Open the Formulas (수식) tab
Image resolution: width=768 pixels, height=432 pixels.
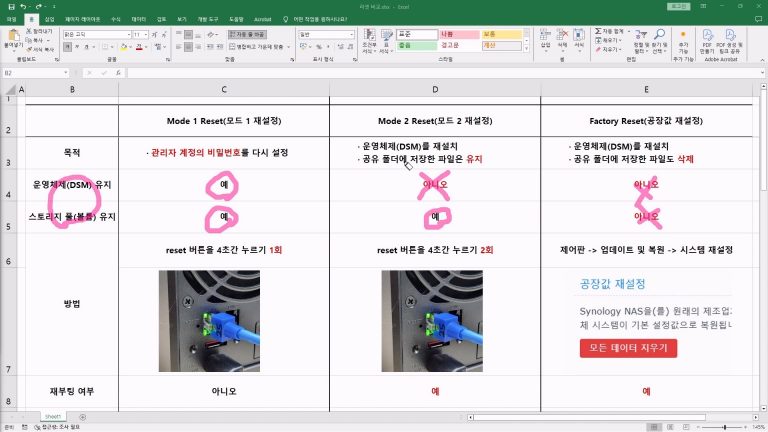(x=116, y=19)
